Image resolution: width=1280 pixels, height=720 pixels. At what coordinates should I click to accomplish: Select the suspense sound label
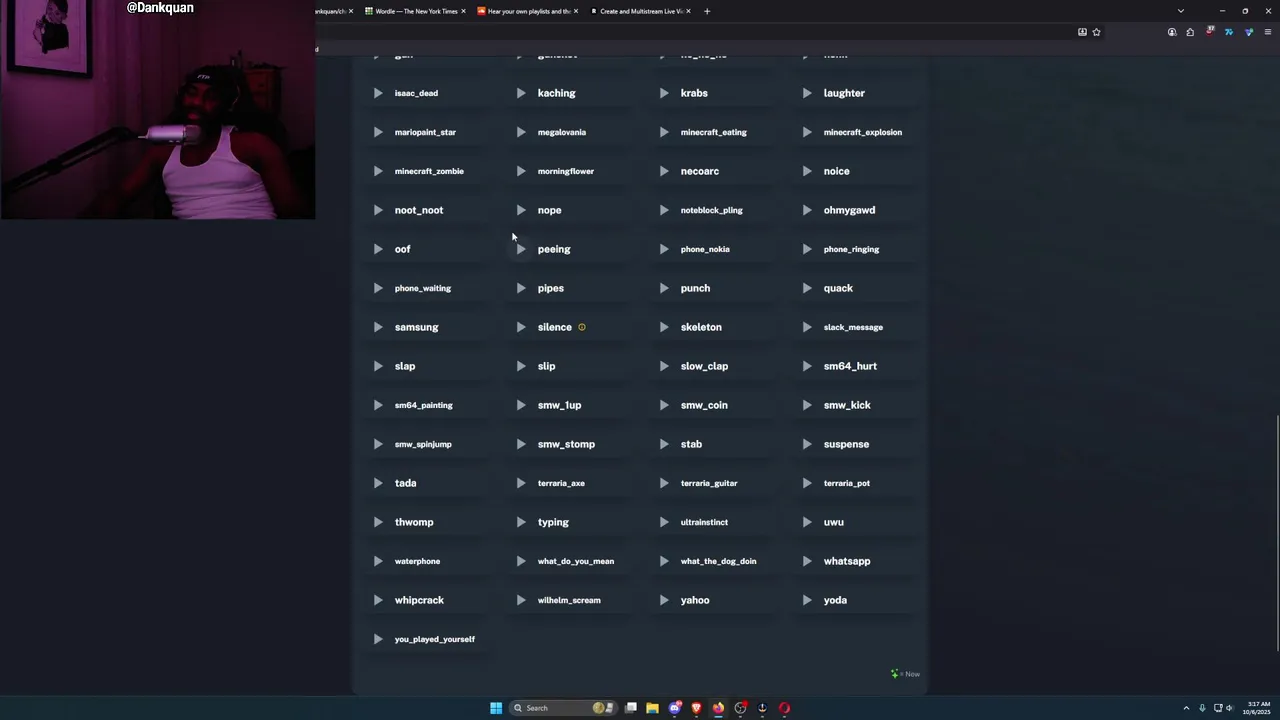846,444
